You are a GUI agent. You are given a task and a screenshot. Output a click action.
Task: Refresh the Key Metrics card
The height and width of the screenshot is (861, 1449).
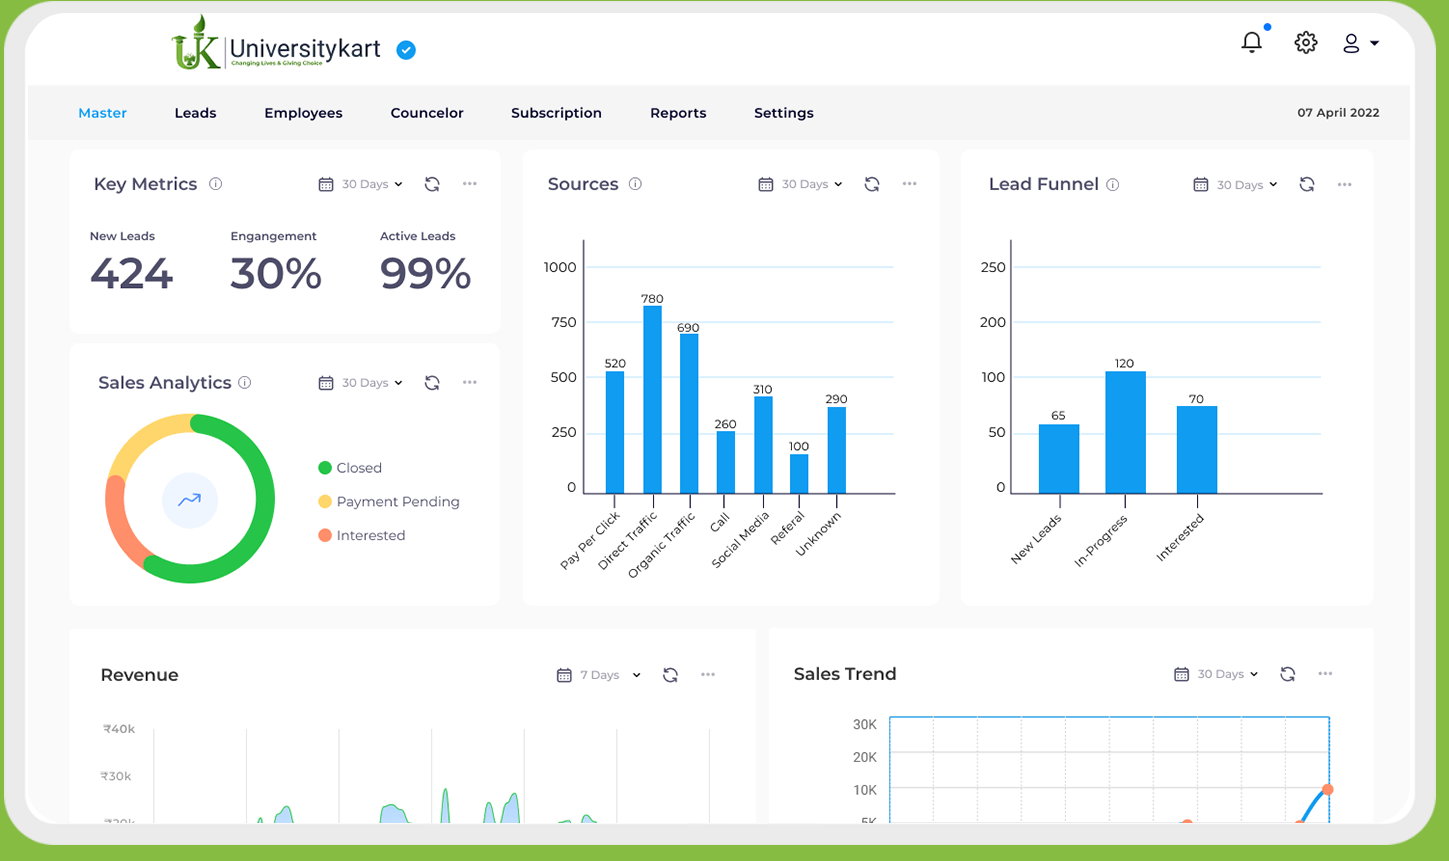[432, 184]
